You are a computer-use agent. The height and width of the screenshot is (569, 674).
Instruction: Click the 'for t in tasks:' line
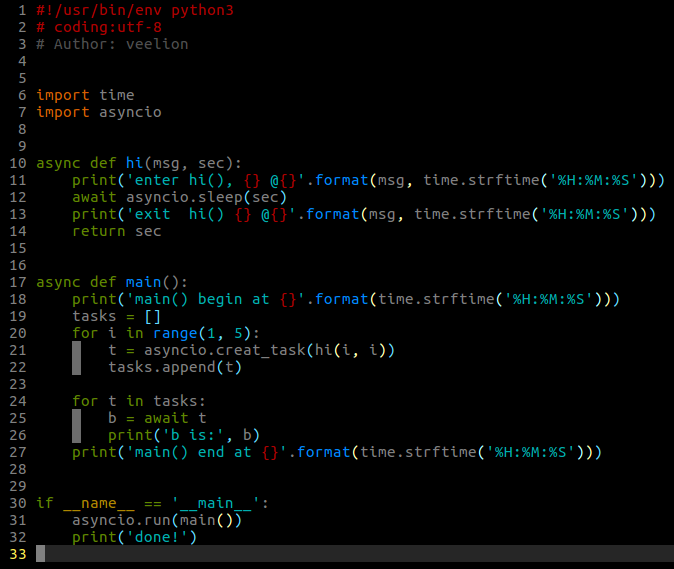[139, 402]
